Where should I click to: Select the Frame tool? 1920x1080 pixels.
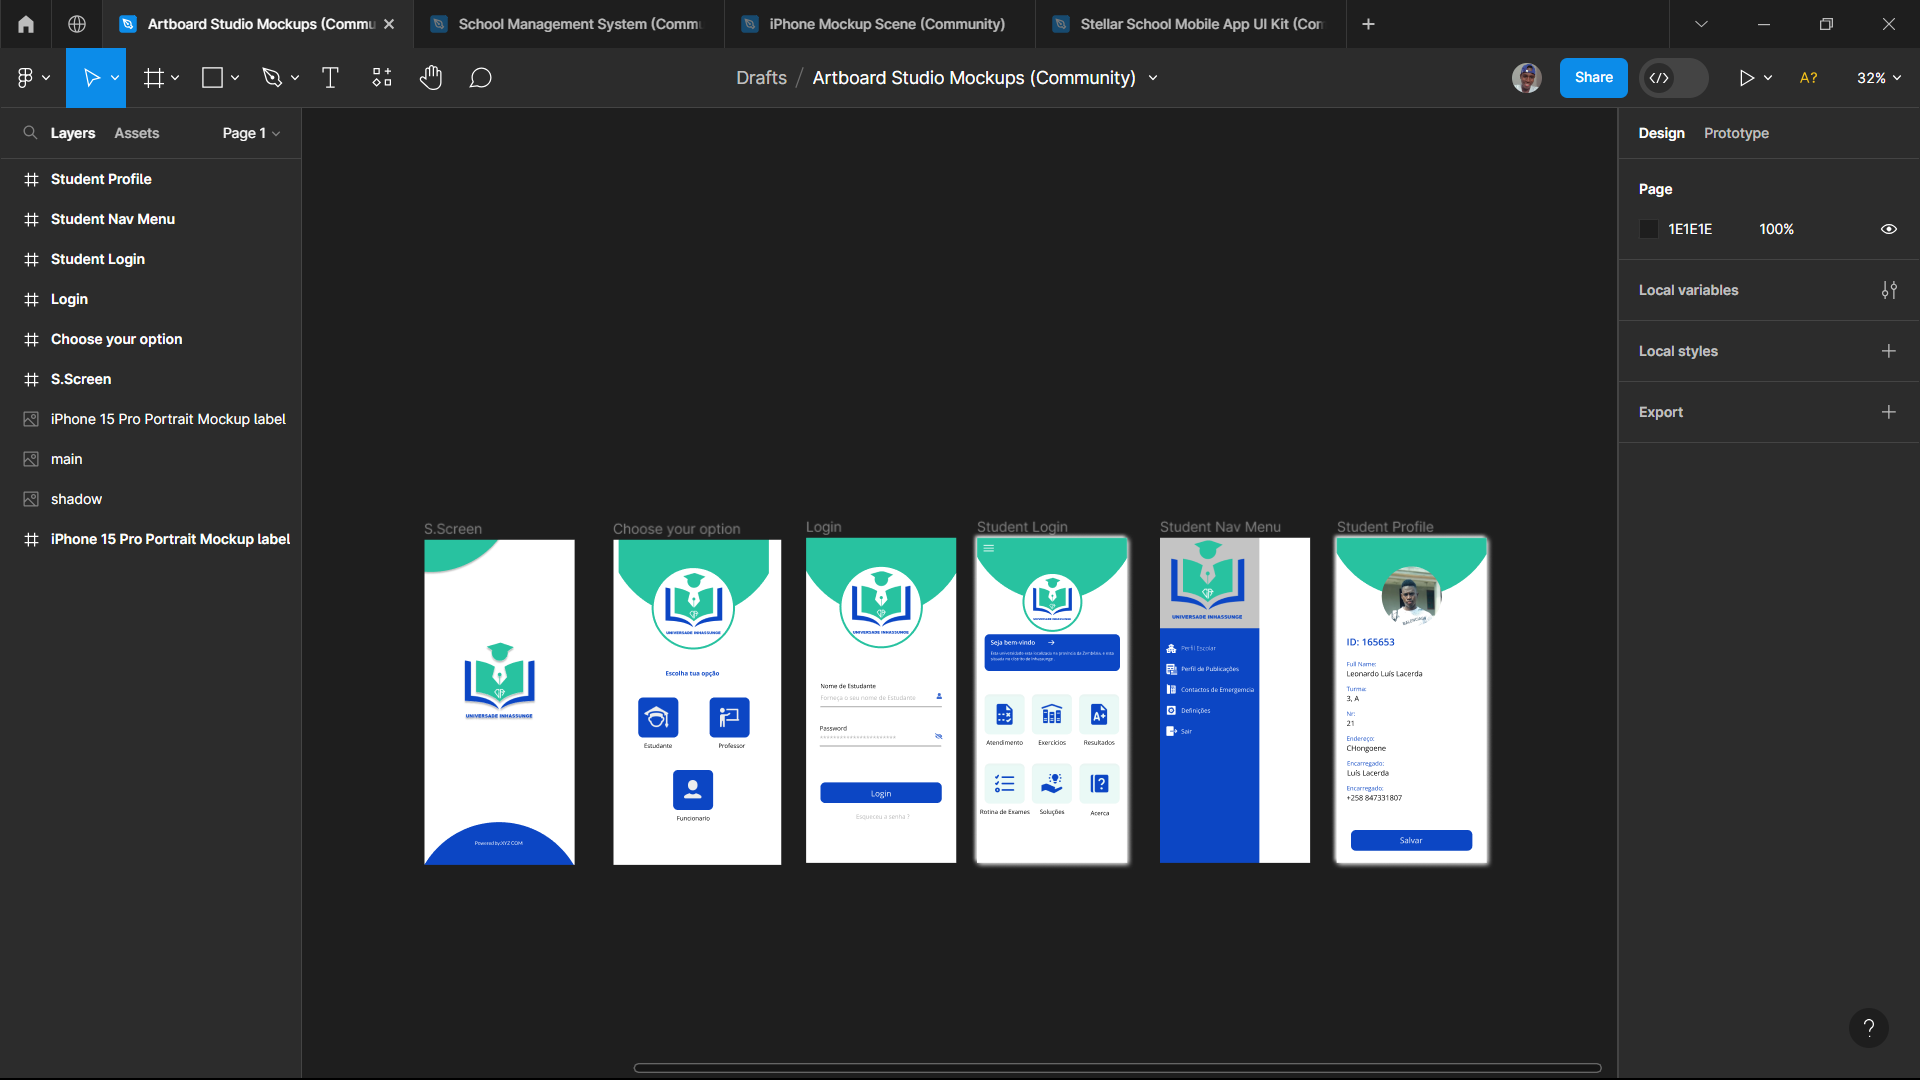153,78
